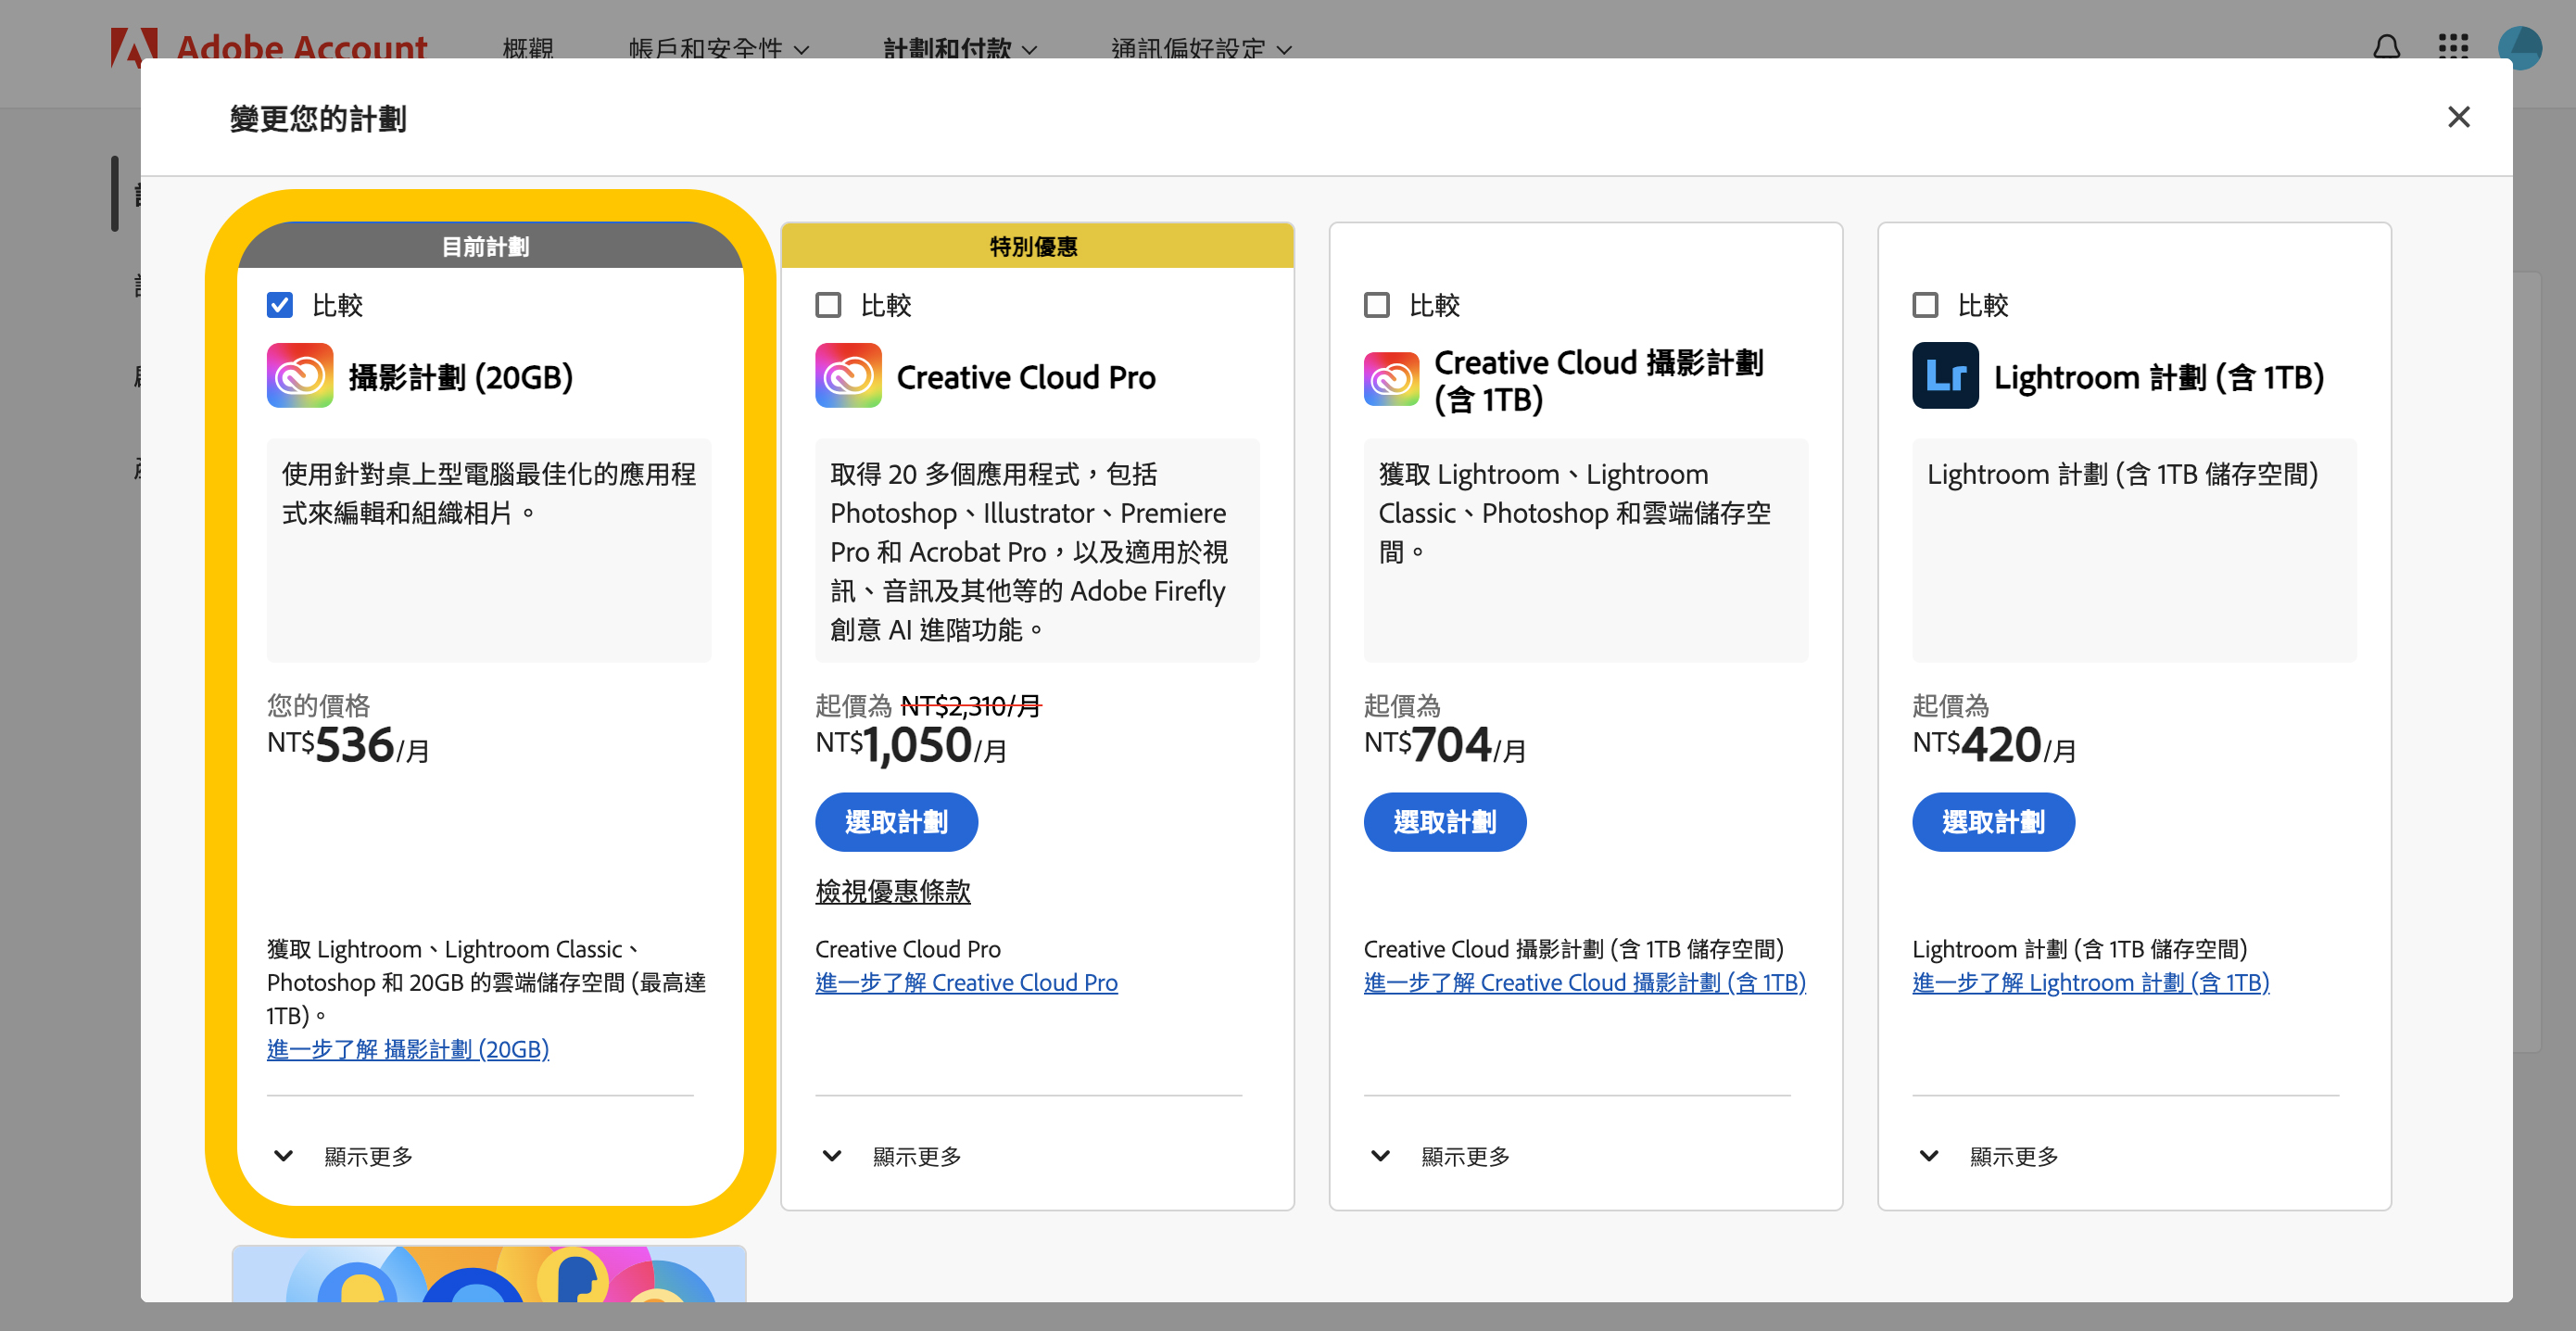Click the Lightroom Lr app icon

point(1944,376)
